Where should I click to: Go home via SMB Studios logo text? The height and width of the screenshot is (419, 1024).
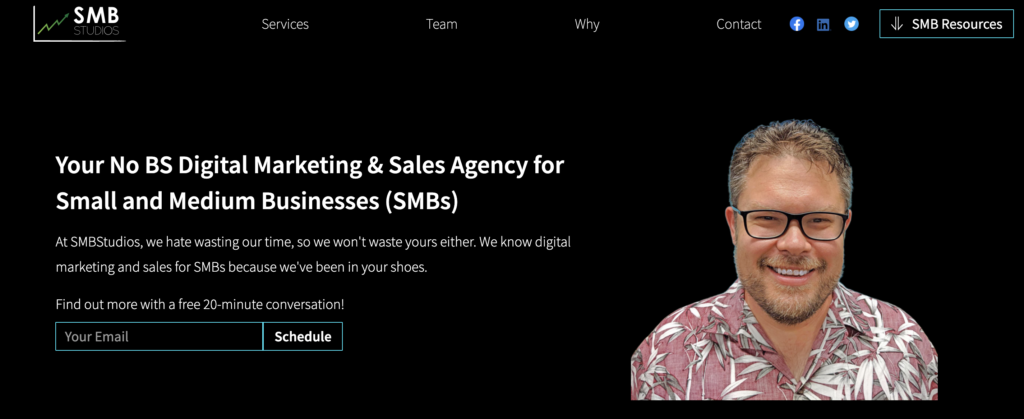(96, 22)
